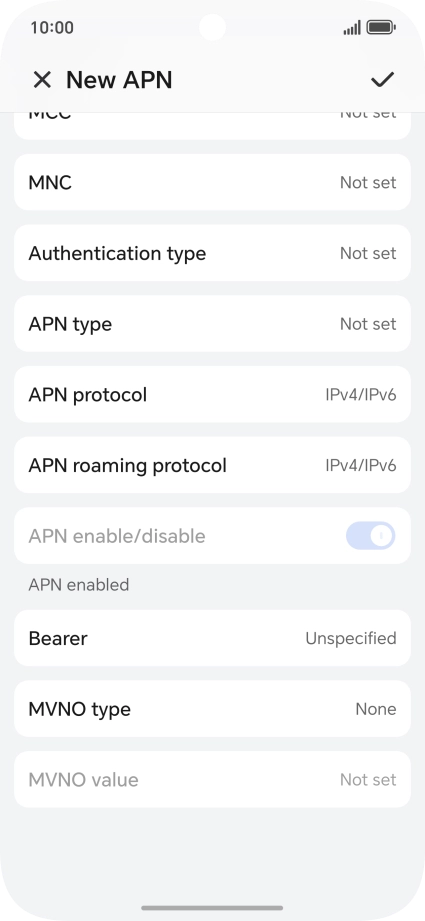This screenshot has width=425, height=921.
Task: Tap the APN enable/disable label
Action: (x=117, y=536)
